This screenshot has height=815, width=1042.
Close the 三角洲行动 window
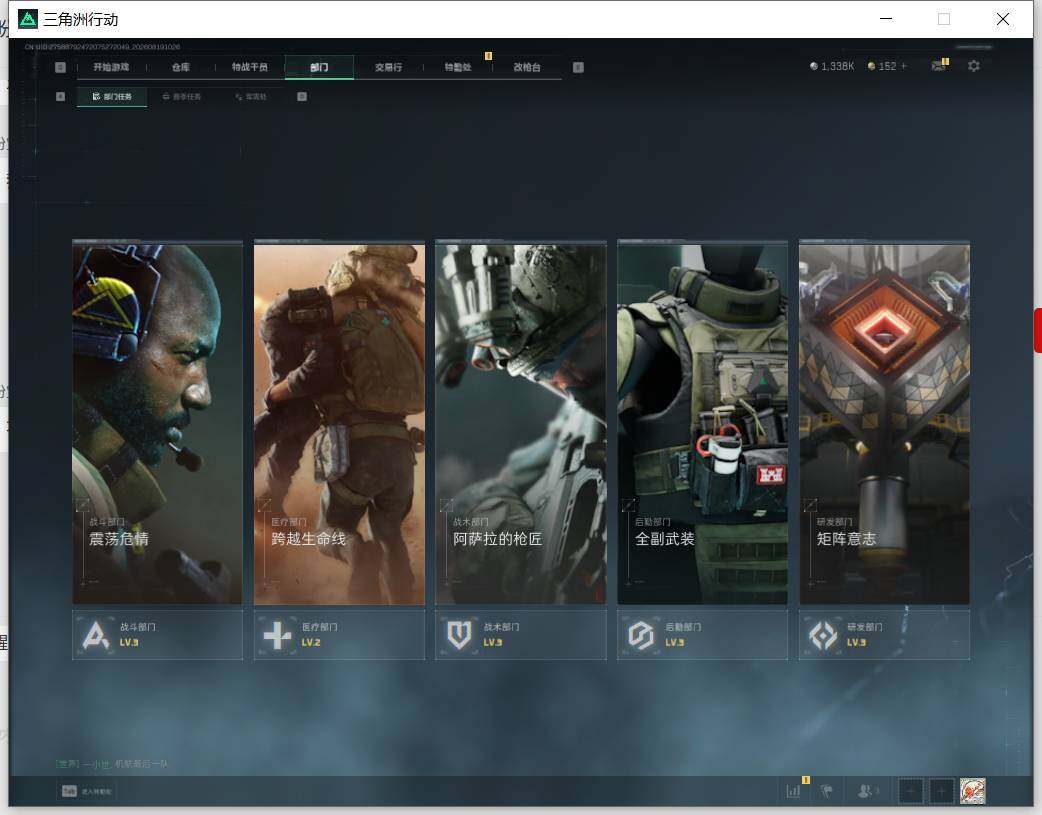1003,19
